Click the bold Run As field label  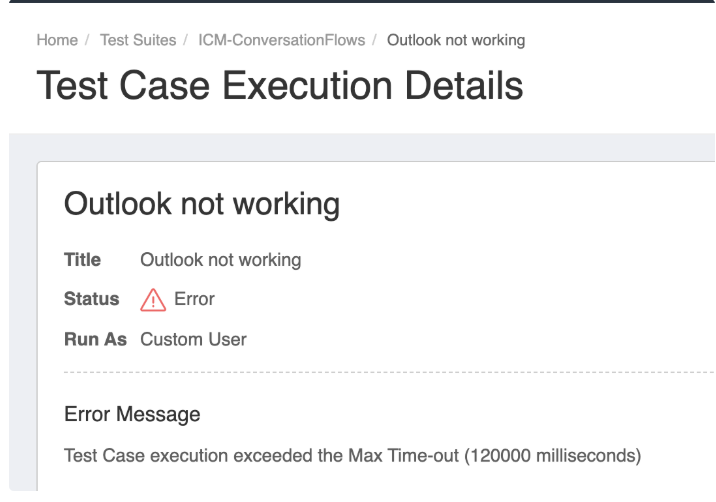[96, 339]
